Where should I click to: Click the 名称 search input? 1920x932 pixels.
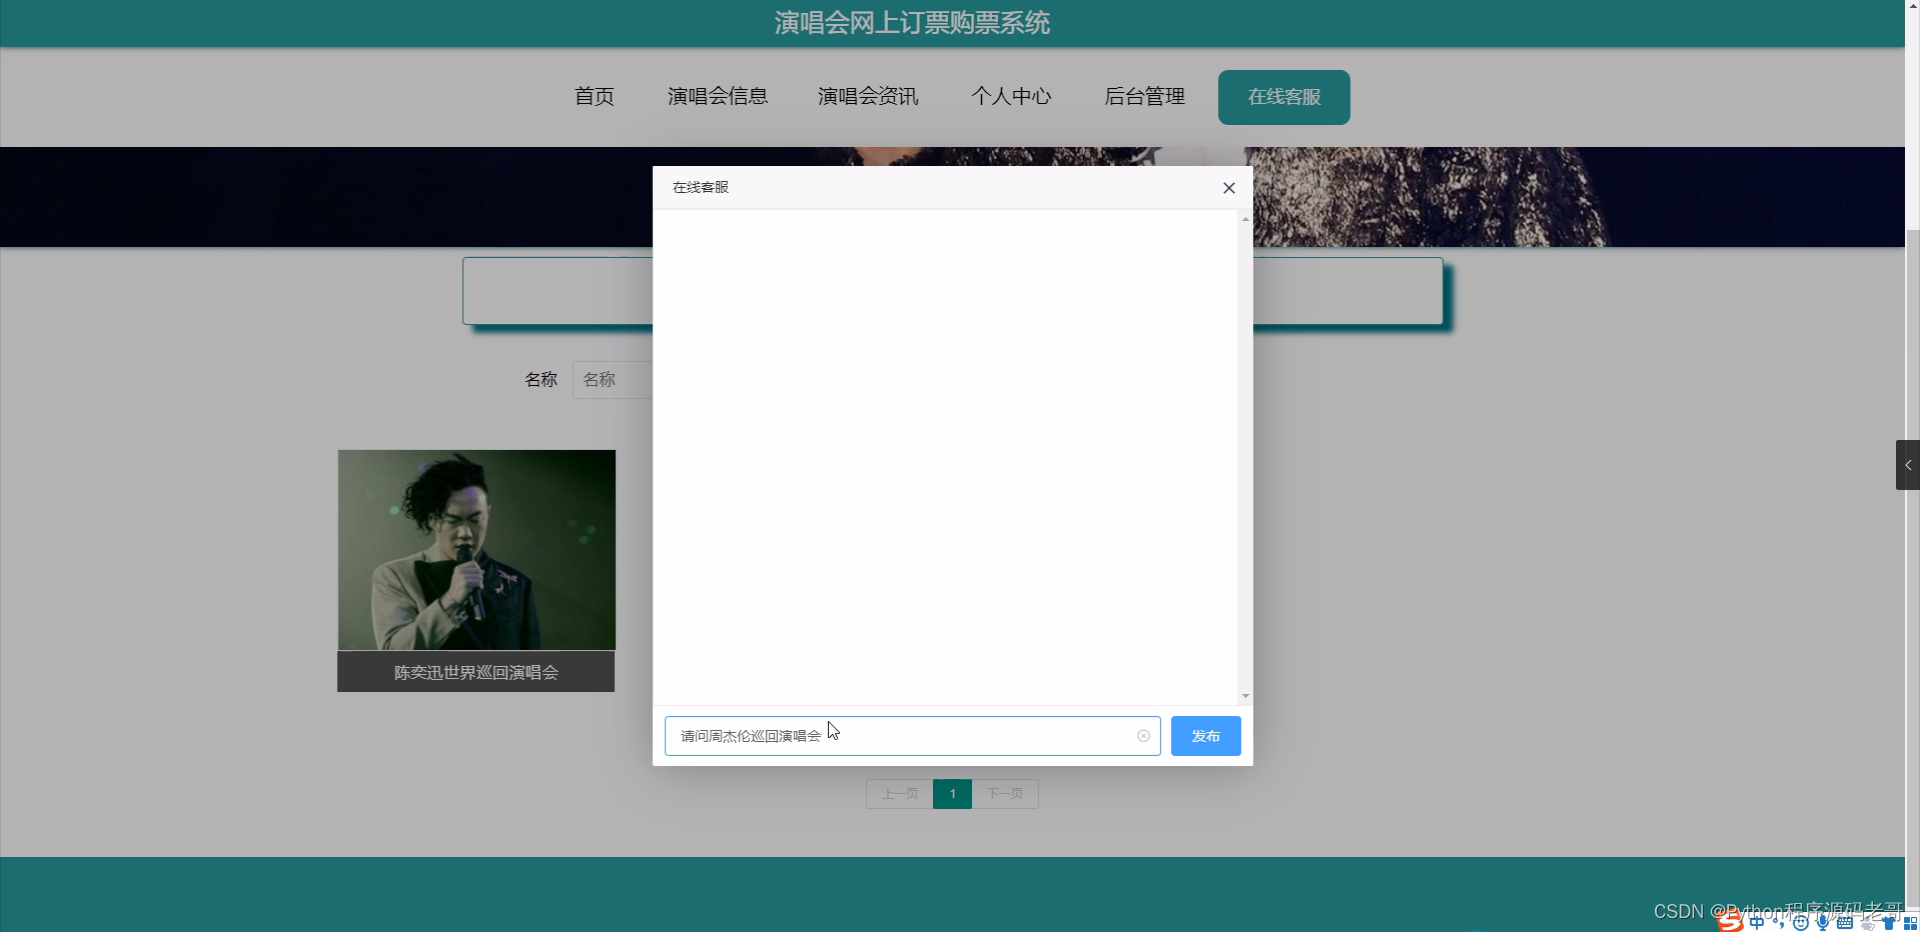point(612,380)
